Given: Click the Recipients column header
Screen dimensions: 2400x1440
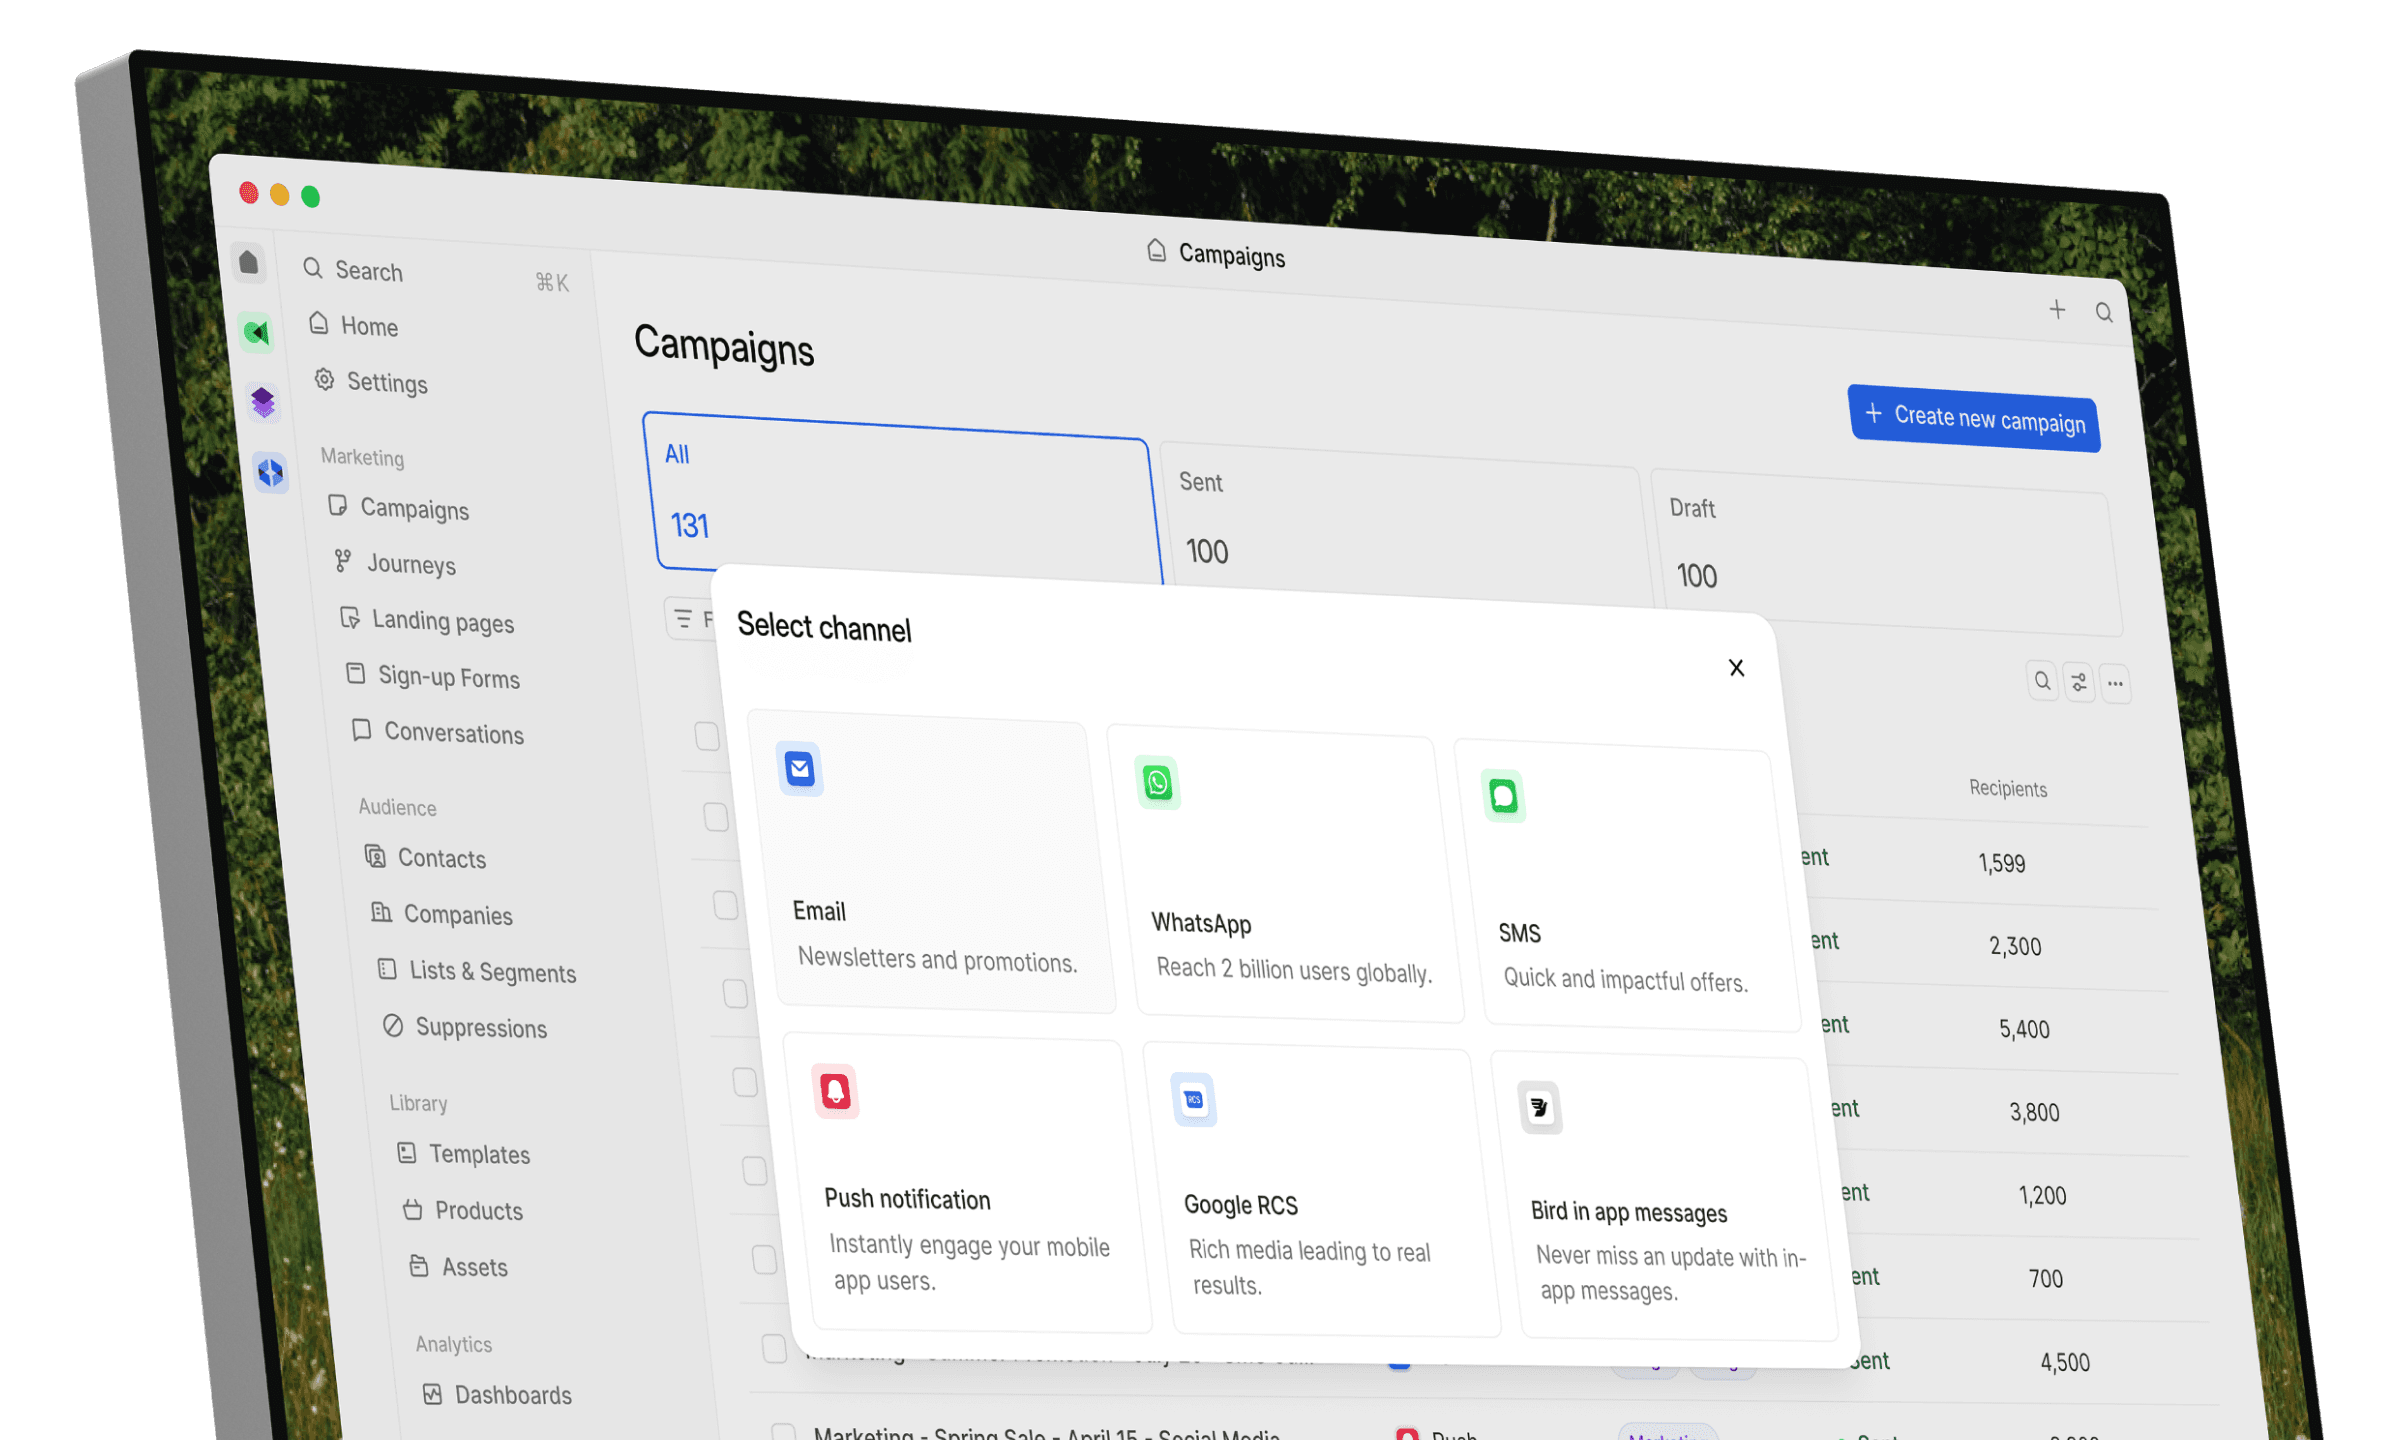Looking at the screenshot, I should (x=2007, y=788).
